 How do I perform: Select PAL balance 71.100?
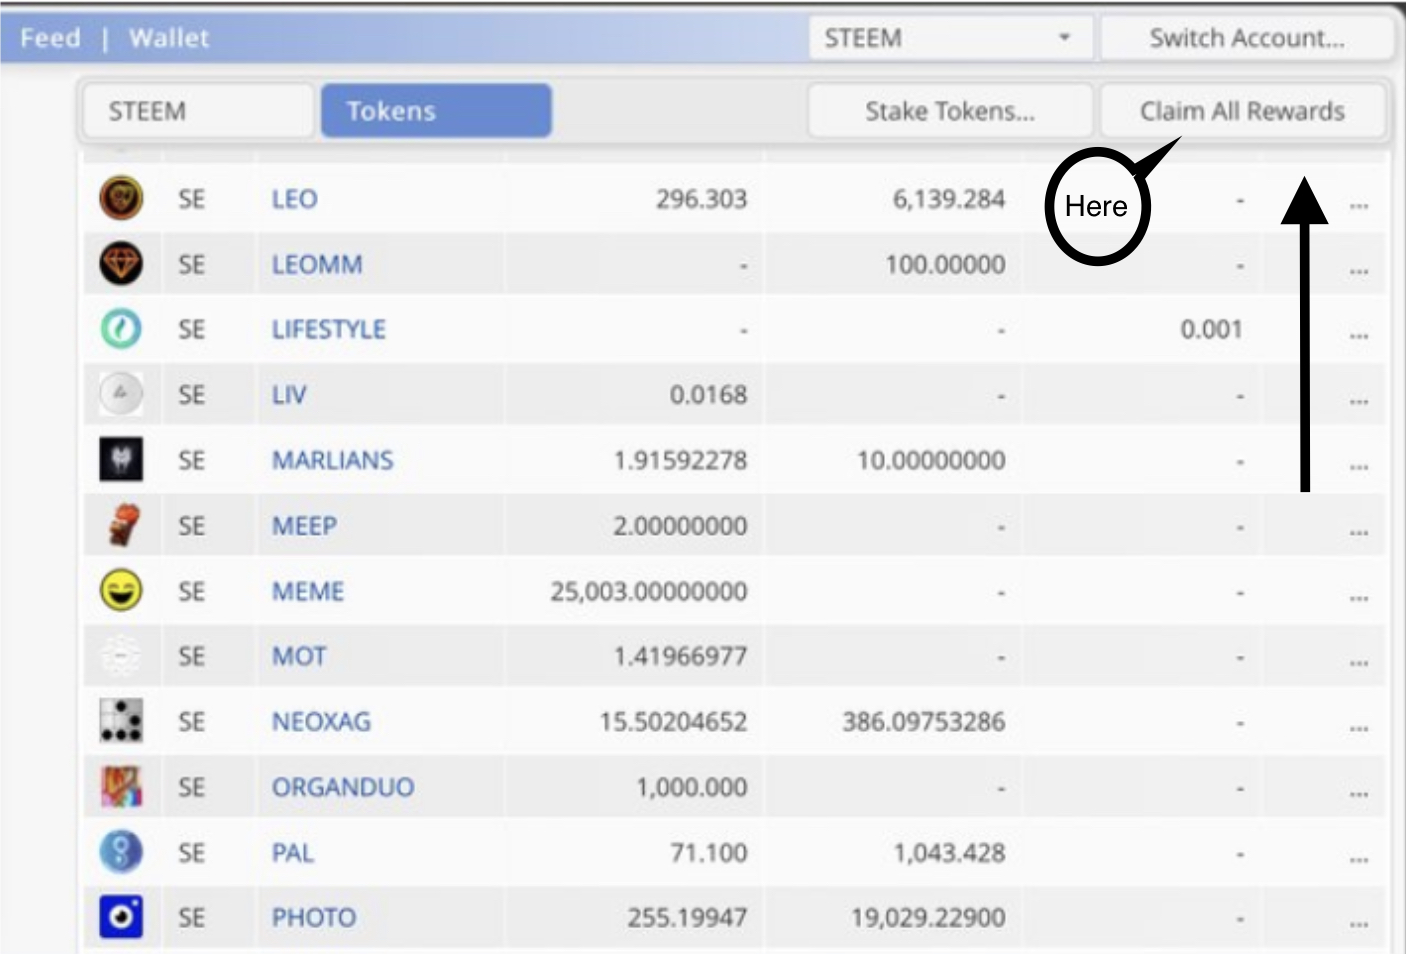(708, 852)
